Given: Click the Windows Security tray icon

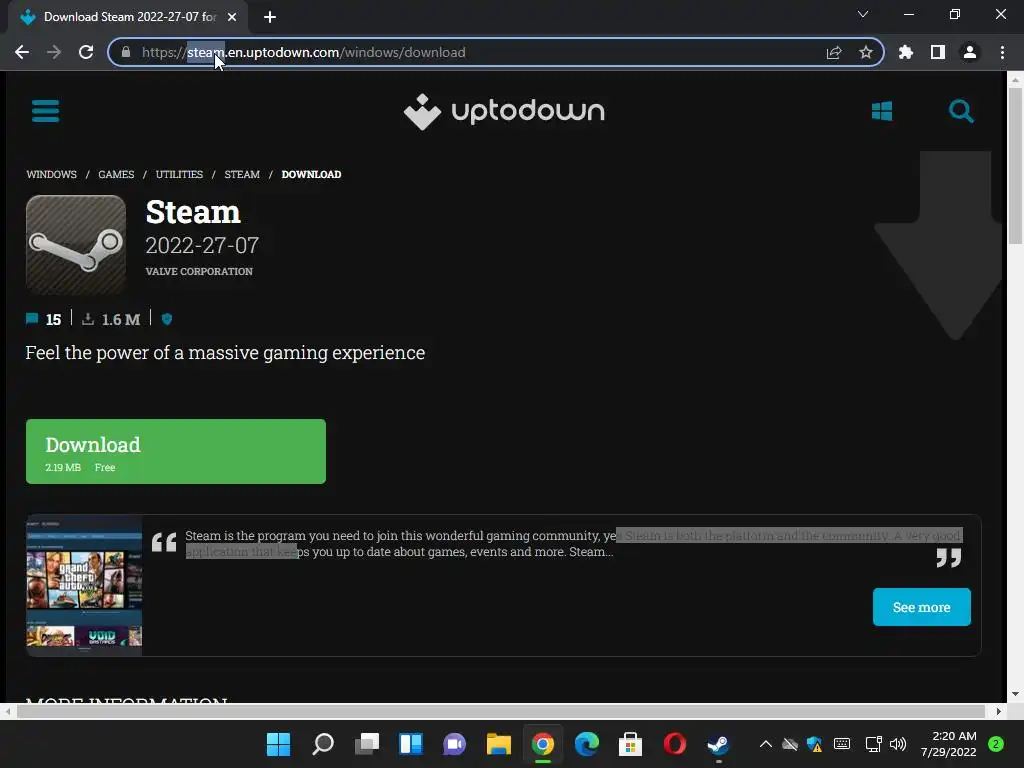Looking at the screenshot, I should [x=814, y=744].
